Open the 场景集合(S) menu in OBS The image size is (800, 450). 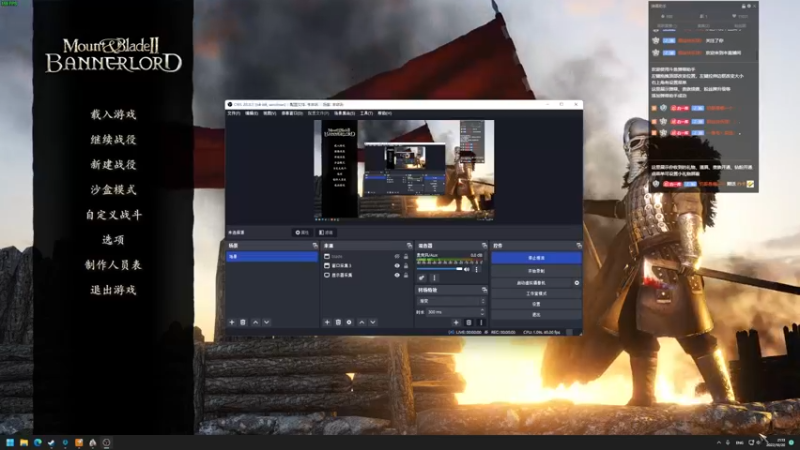344,113
